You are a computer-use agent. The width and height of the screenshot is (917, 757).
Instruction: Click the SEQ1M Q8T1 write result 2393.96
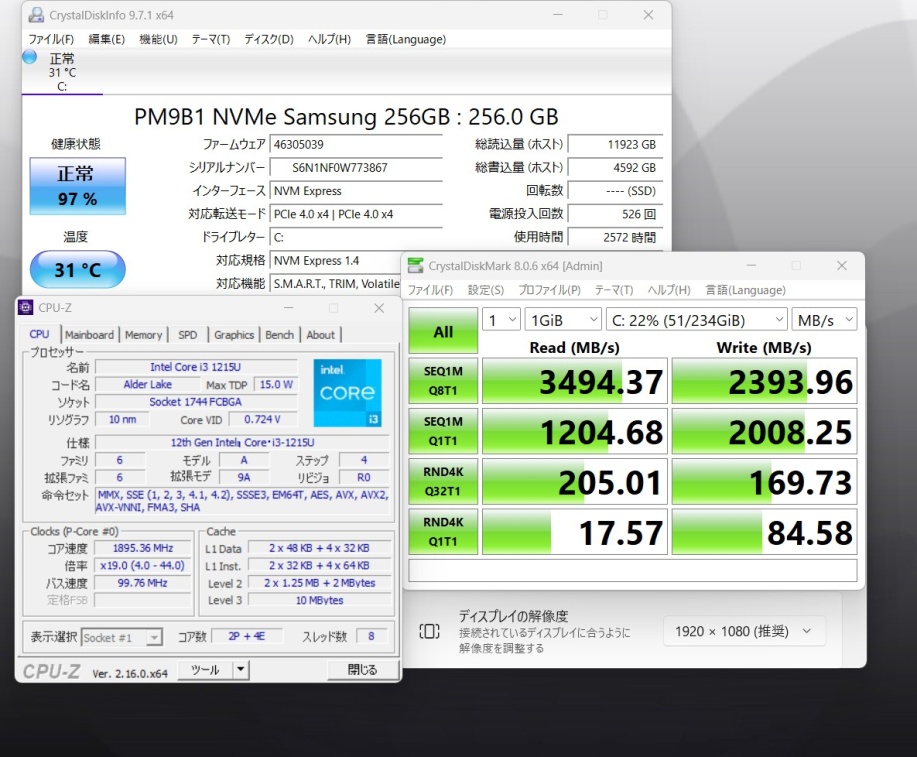pyautogui.click(x=764, y=381)
